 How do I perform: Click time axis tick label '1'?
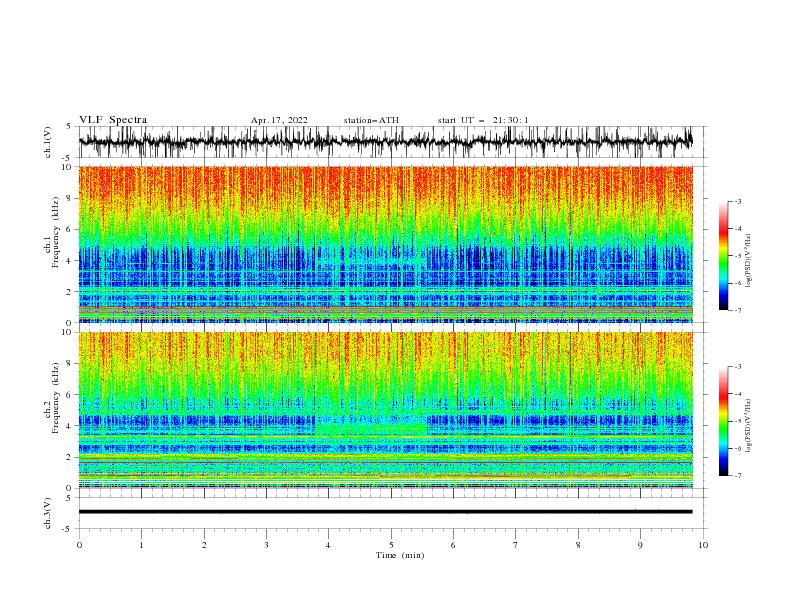(x=141, y=545)
